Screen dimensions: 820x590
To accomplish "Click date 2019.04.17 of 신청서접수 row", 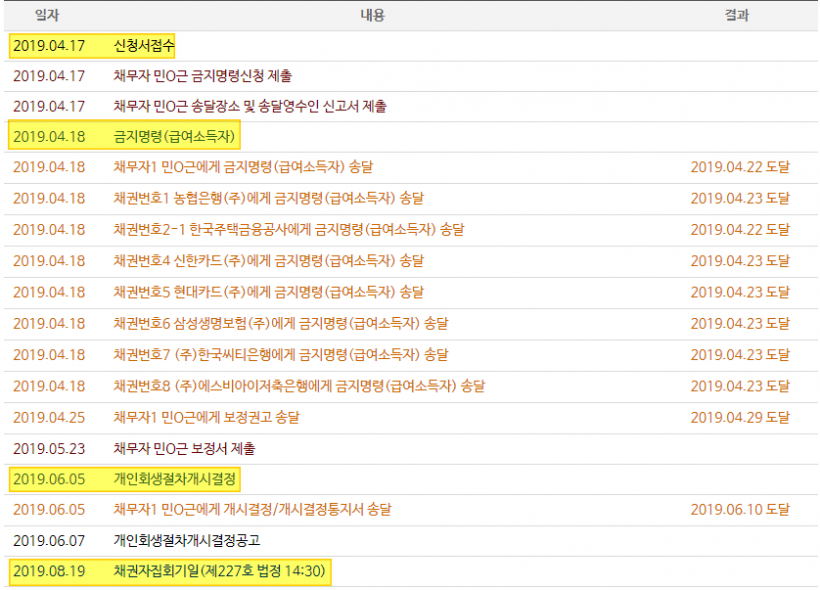I will 49,46.
